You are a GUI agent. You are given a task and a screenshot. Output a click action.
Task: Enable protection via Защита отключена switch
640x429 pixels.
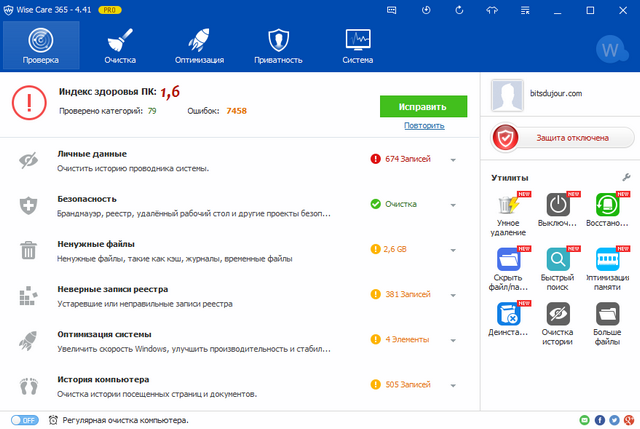tap(563, 137)
